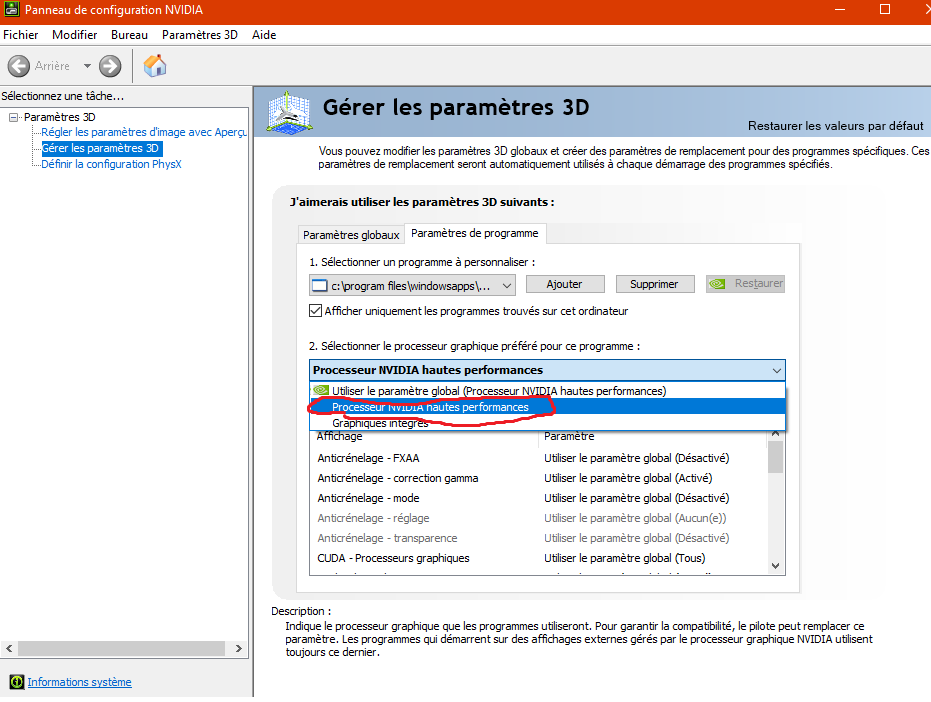Collapse the Paramètres 3D tree node
Screen dimensions: 931x702
pos(13,117)
